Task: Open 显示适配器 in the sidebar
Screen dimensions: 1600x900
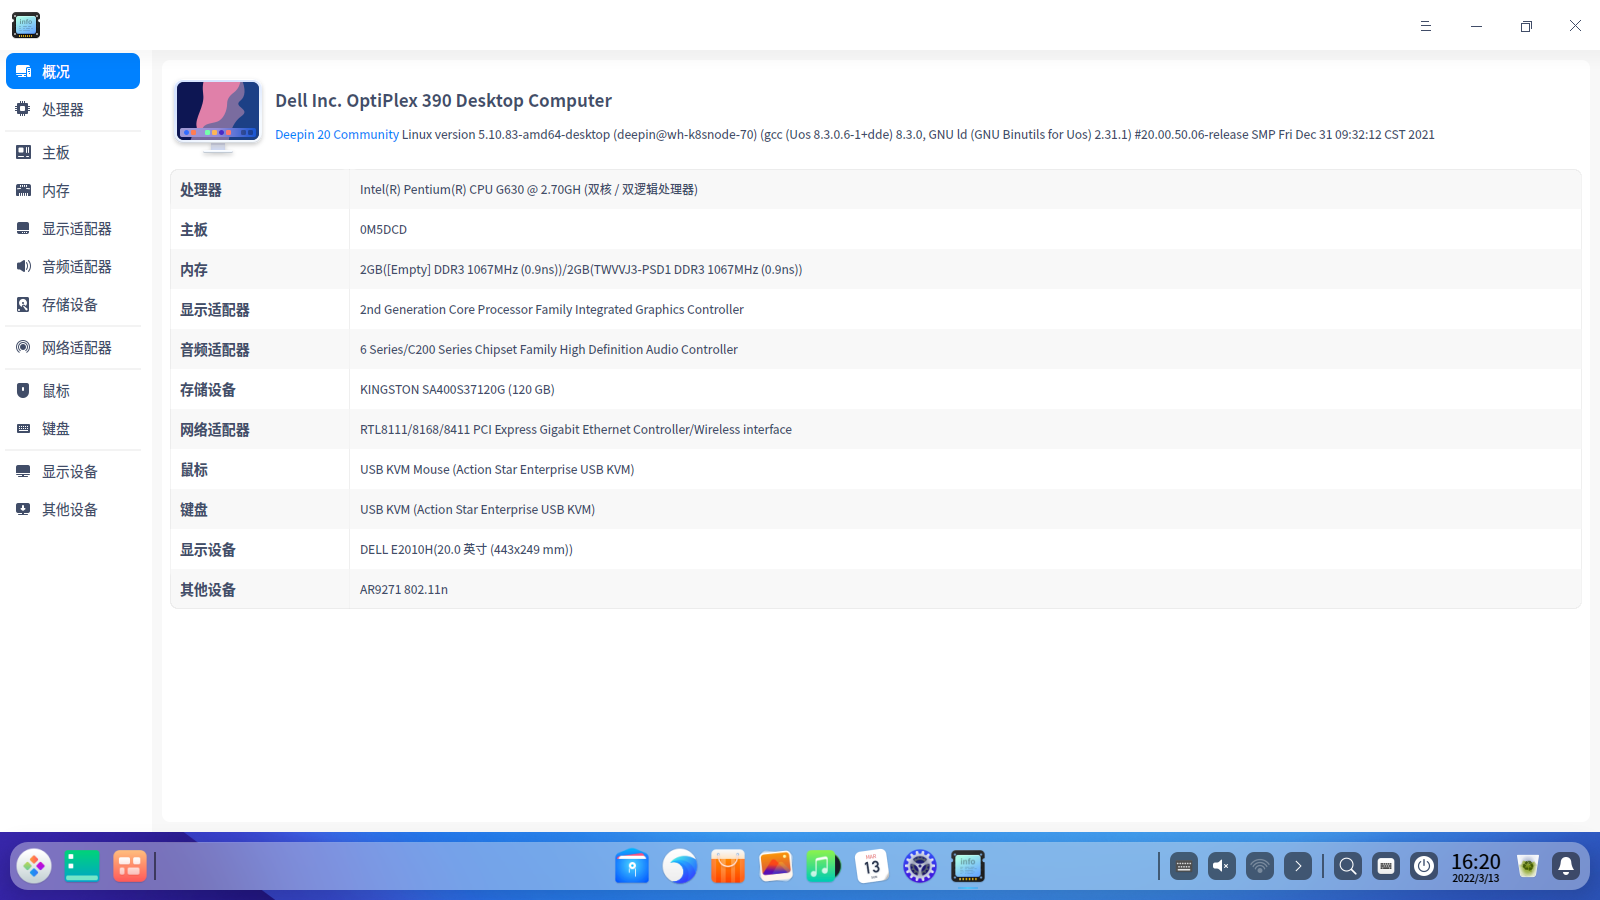Action: 73,228
